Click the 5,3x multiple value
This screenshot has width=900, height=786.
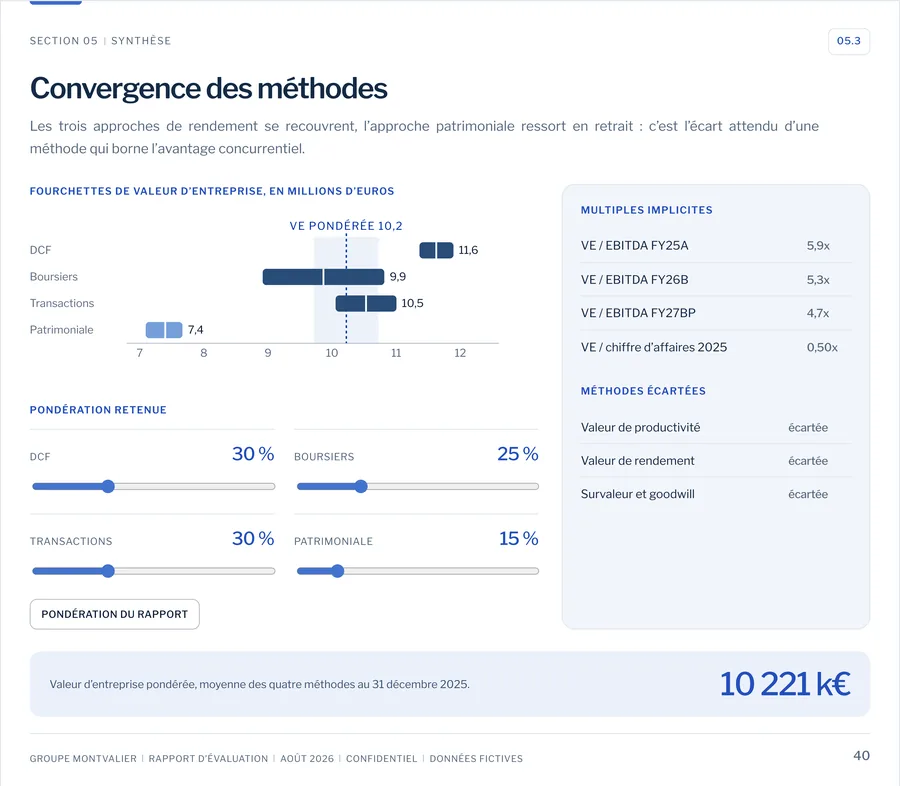point(818,280)
